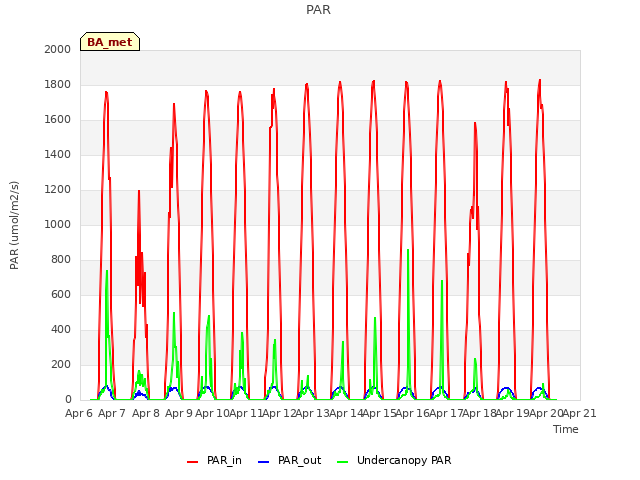Viewport: 640px width, 480px height.
Task: Click the y-axis tick value 1000
Action: (x=58, y=224)
